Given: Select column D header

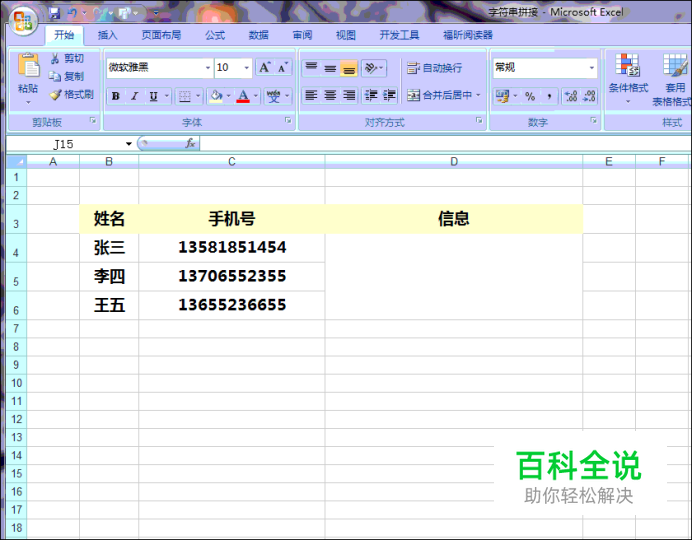Looking at the screenshot, I should click(x=454, y=162).
